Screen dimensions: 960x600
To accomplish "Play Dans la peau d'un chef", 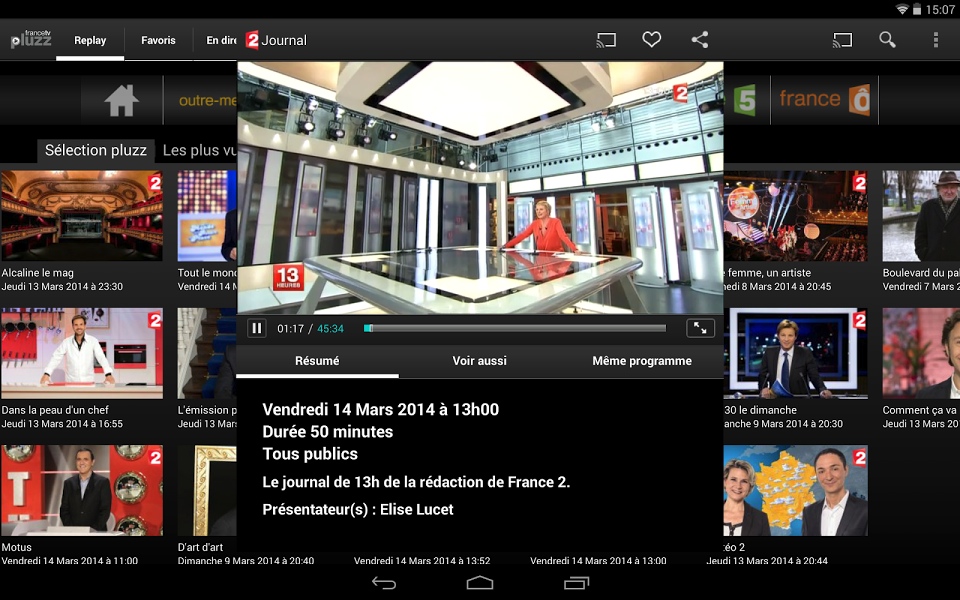I will coord(82,353).
